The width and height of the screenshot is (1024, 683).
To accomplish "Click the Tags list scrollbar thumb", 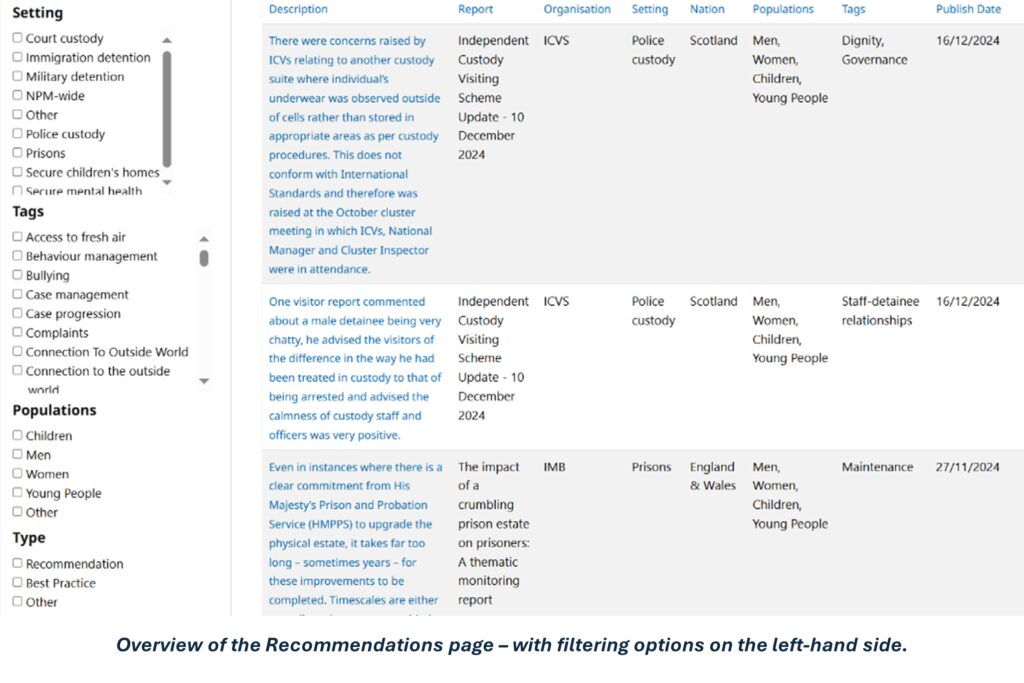I will [204, 258].
